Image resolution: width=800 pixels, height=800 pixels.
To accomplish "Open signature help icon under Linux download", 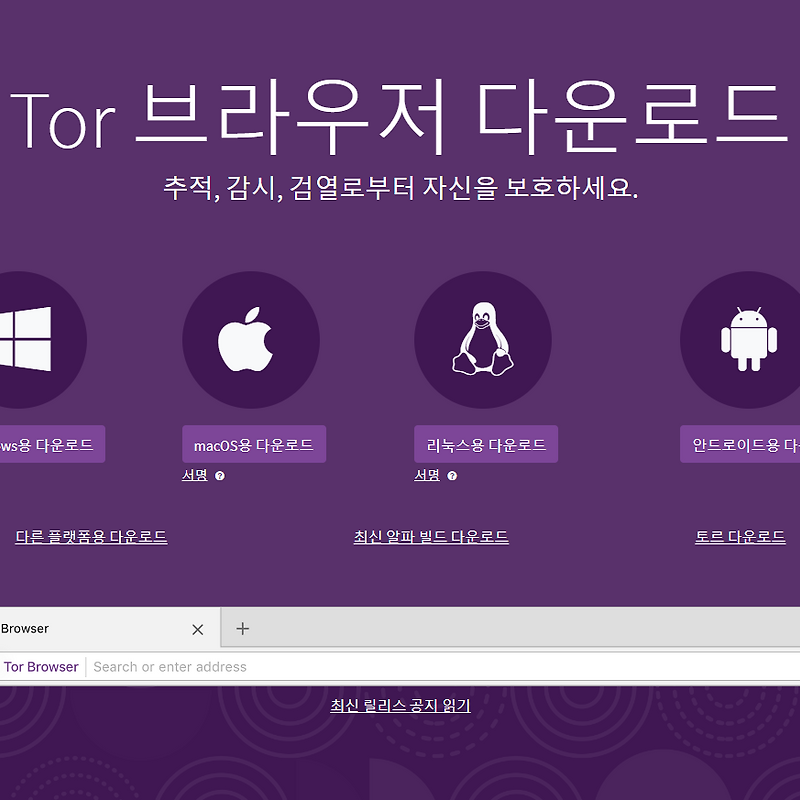I will click(x=452, y=476).
